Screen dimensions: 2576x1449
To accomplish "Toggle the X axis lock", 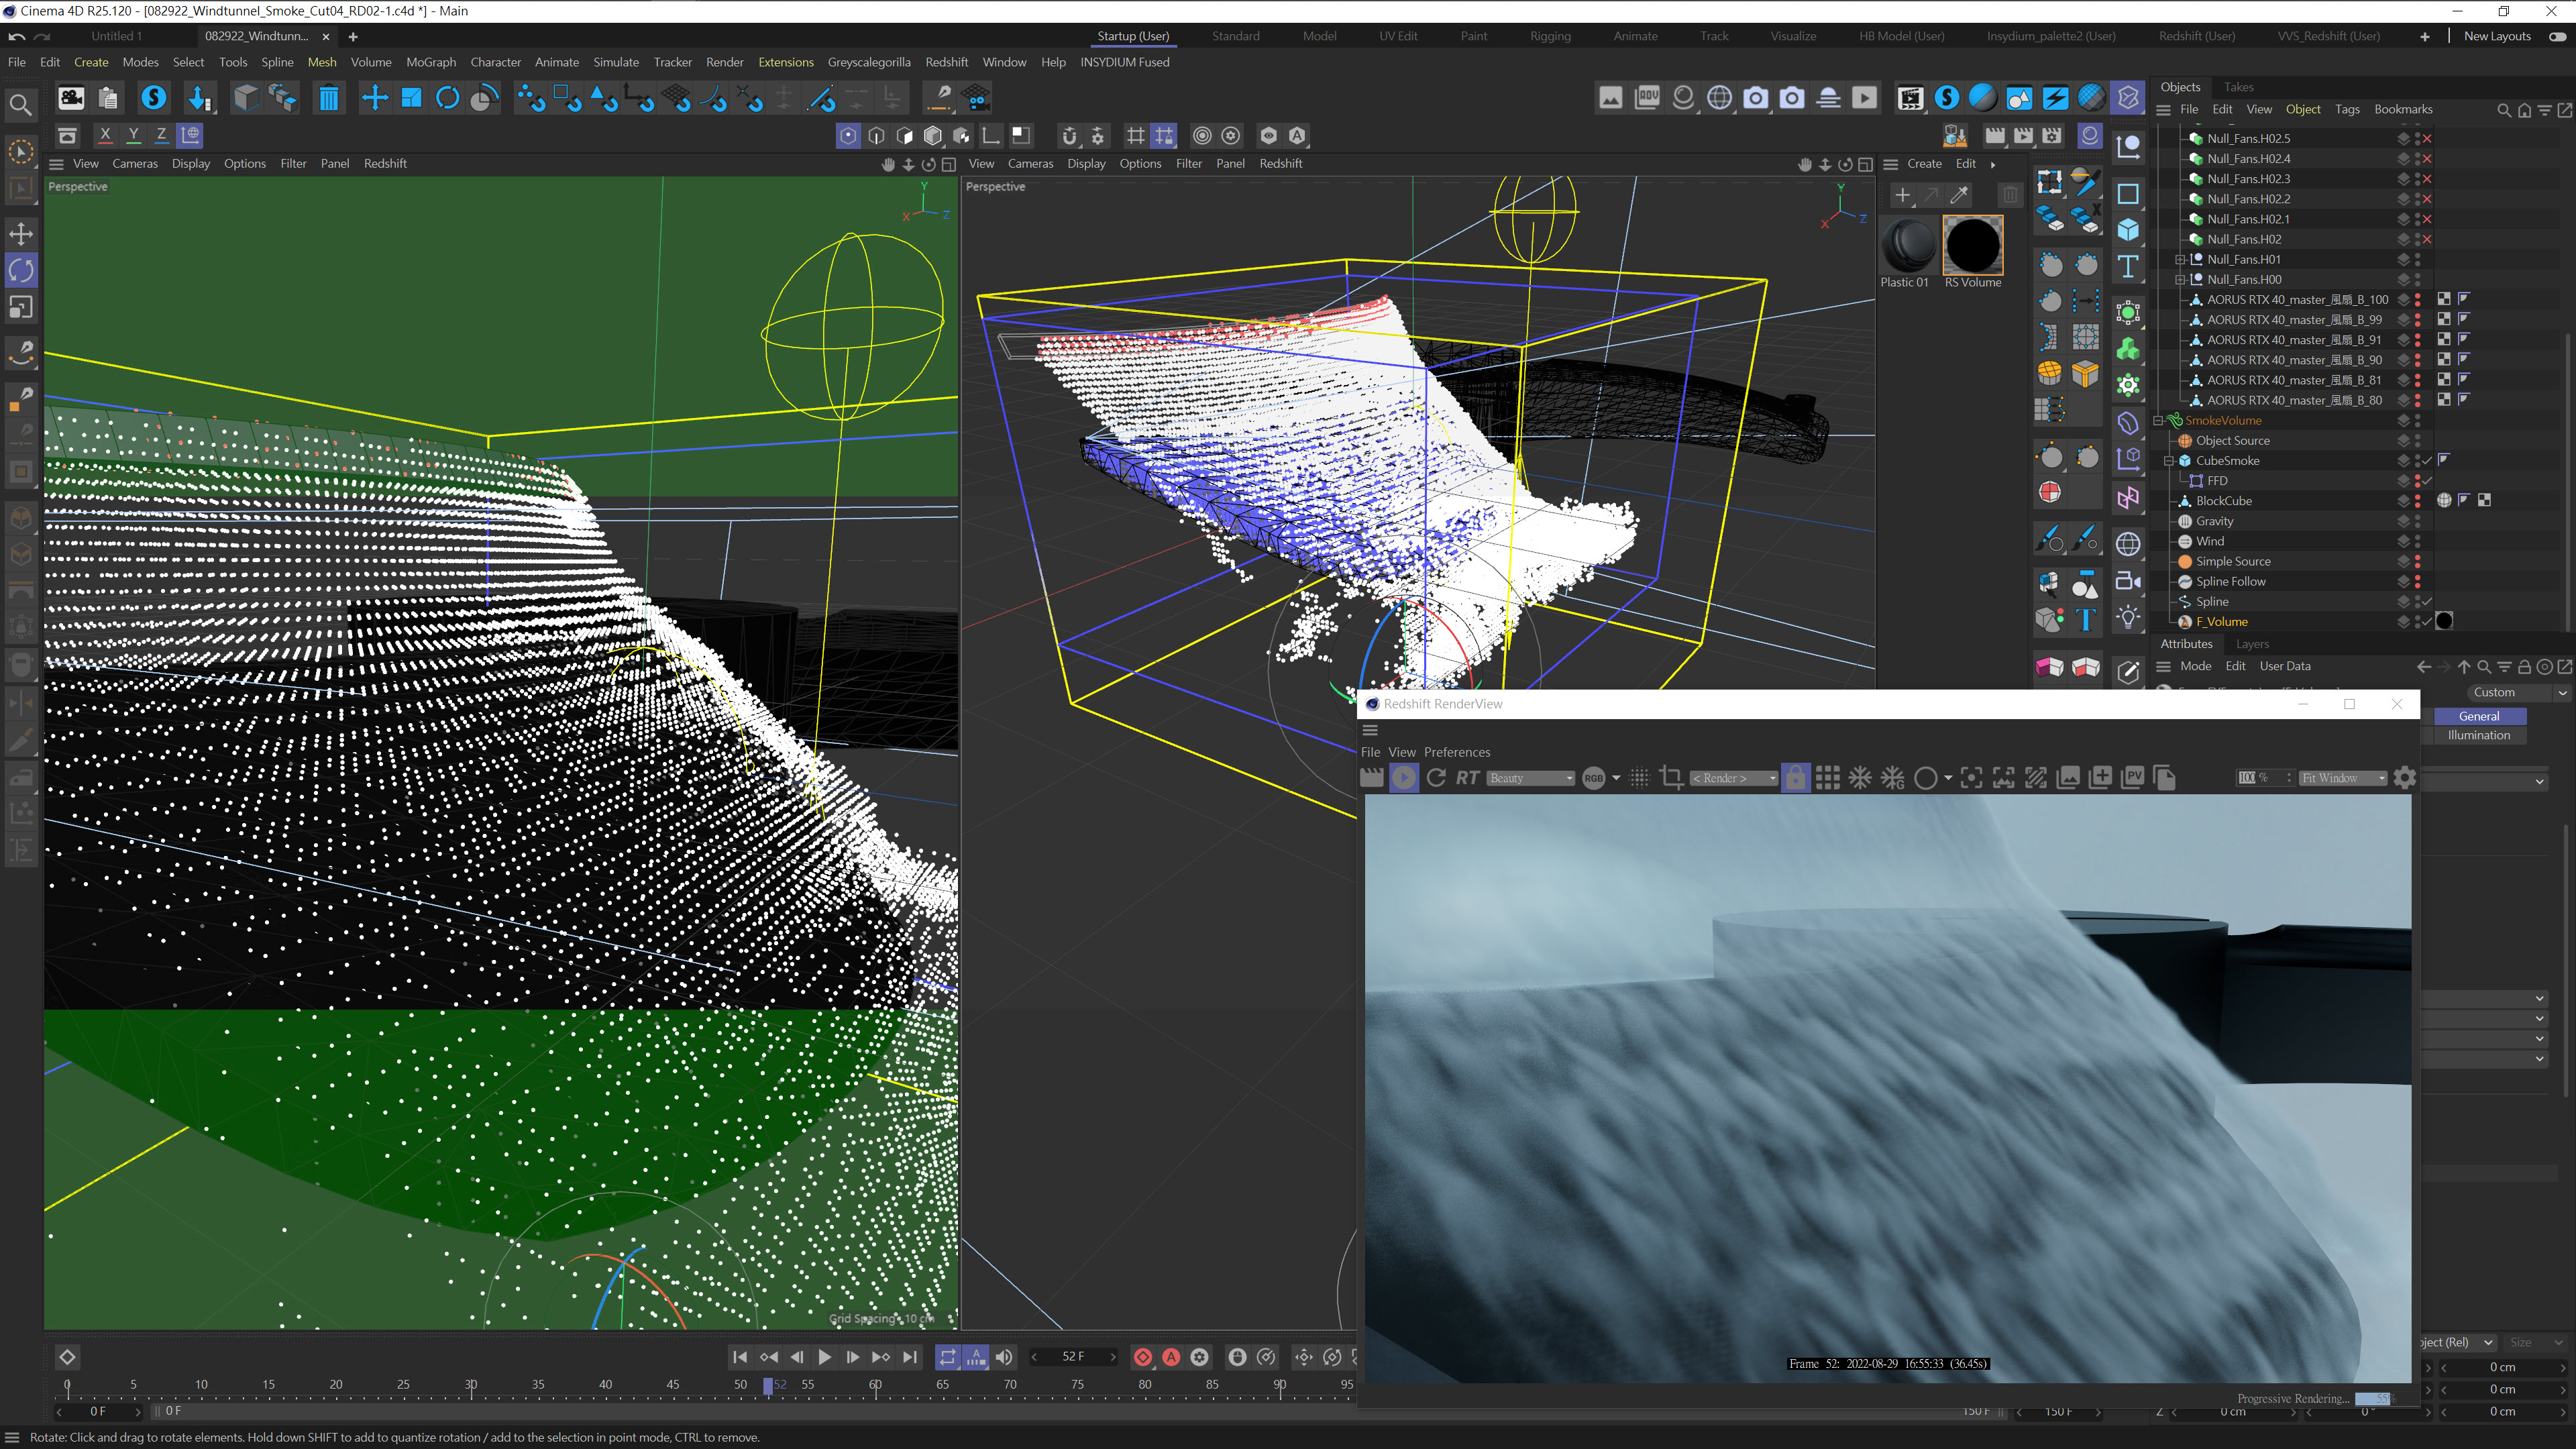I will pos(105,135).
